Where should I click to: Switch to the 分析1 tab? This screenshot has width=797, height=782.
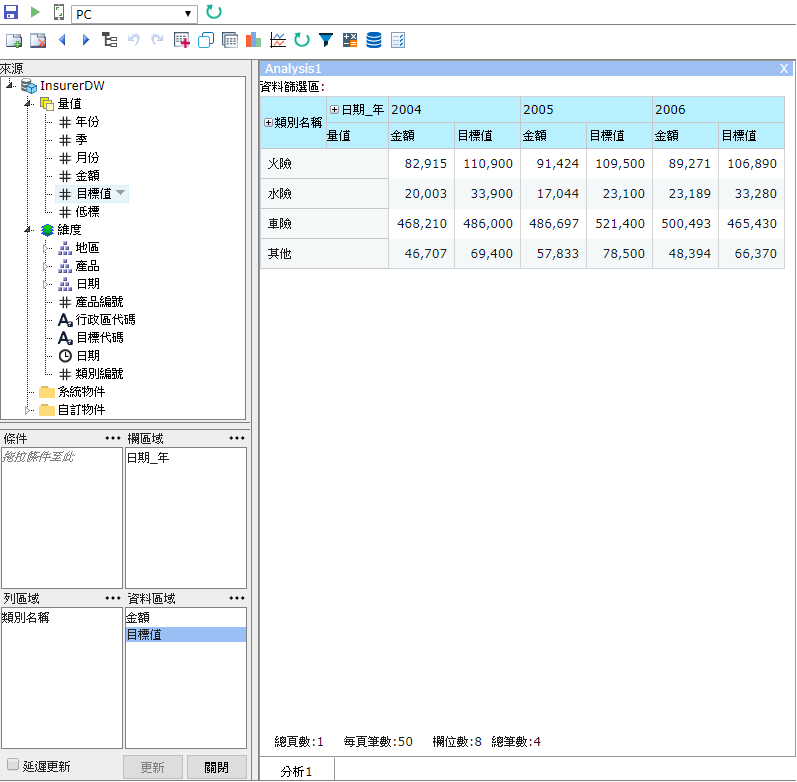point(296,771)
